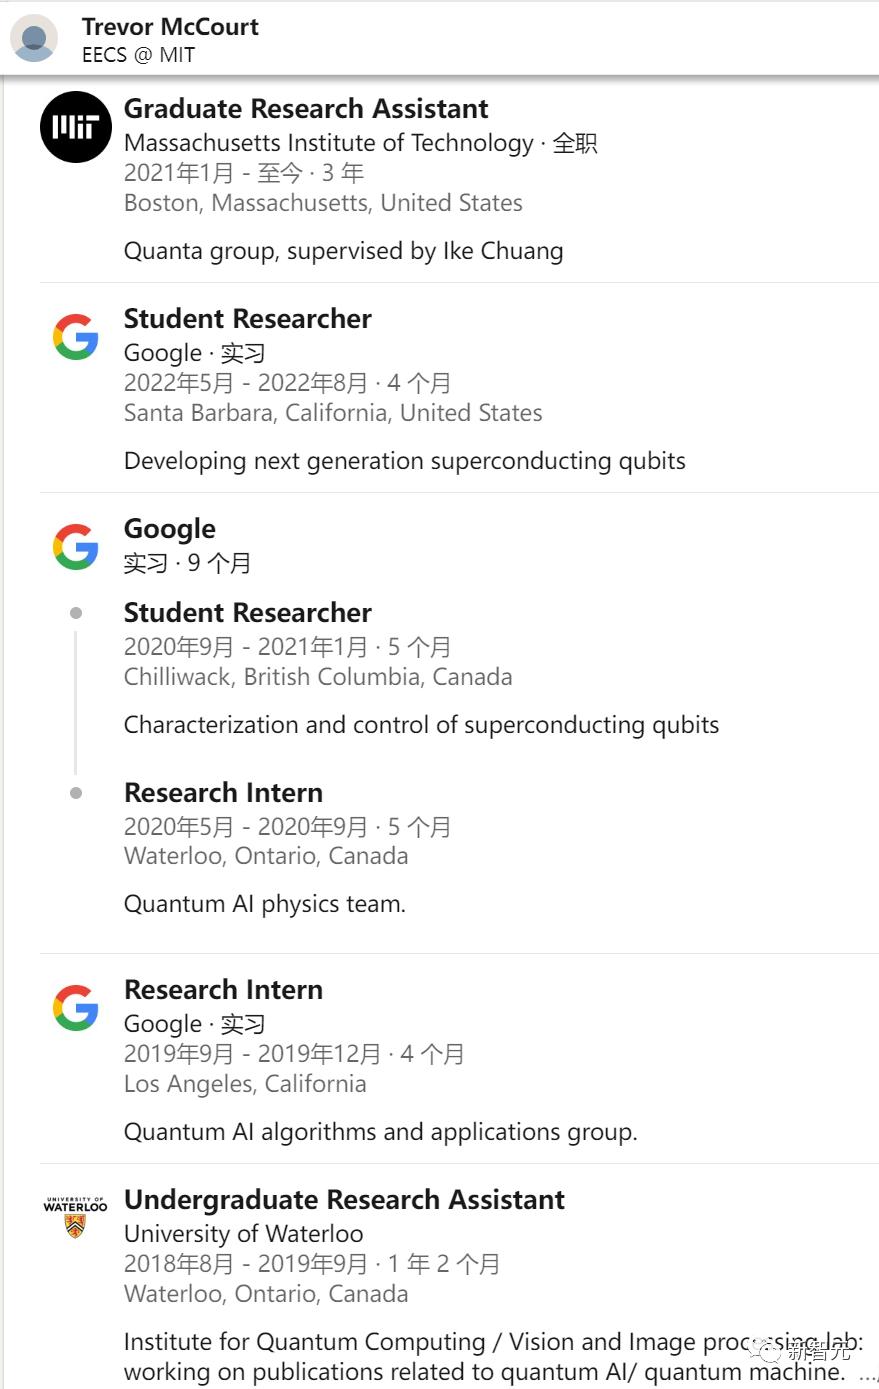The height and width of the screenshot is (1389, 879).
Task: Select University of Waterloo company name text
Action: point(243,1233)
